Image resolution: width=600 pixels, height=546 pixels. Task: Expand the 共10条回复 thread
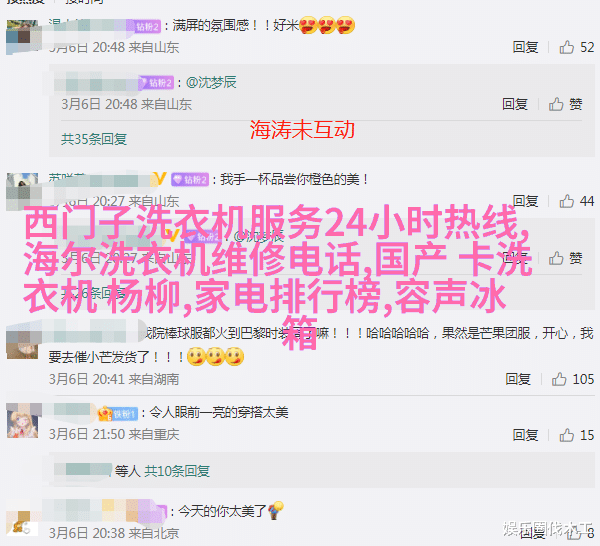(177, 471)
